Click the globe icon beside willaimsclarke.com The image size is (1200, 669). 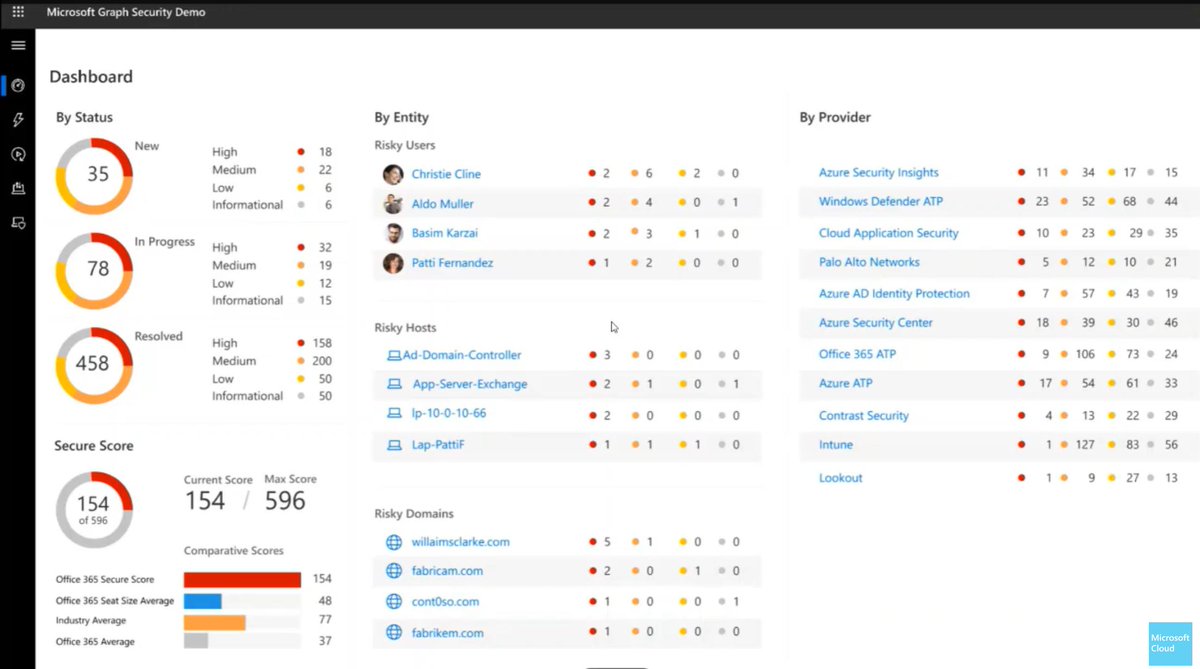coord(393,542)
